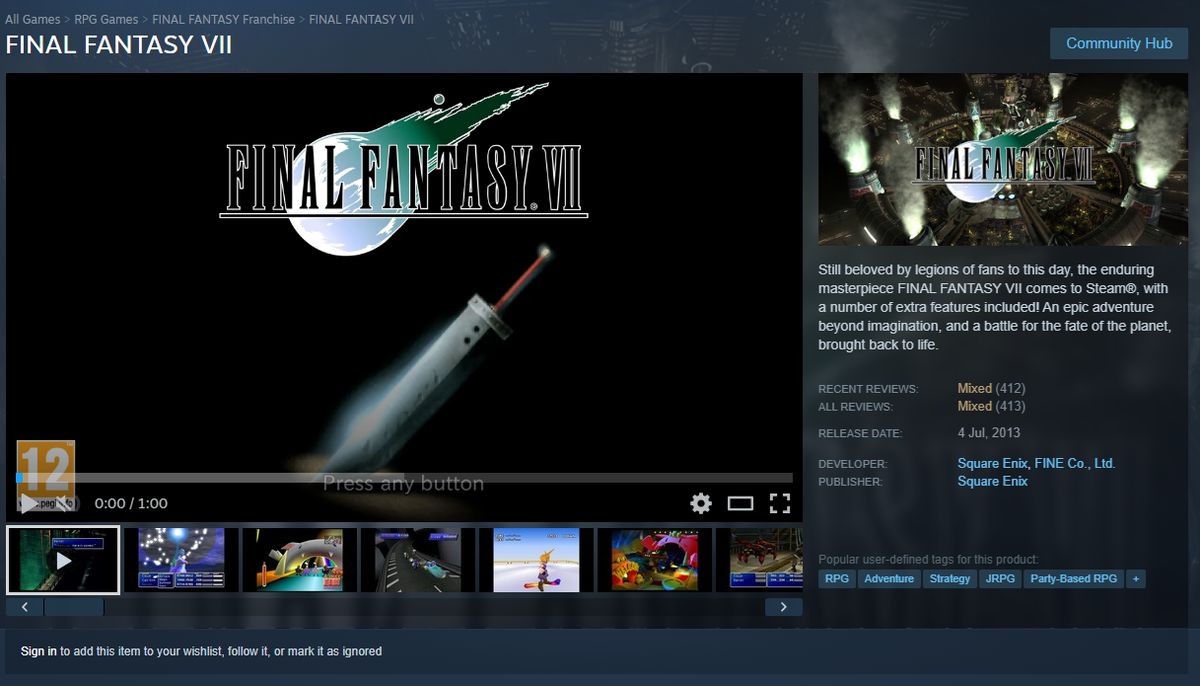Open screenshot thumbnail of snowboarding character

[x=536, y=560]
